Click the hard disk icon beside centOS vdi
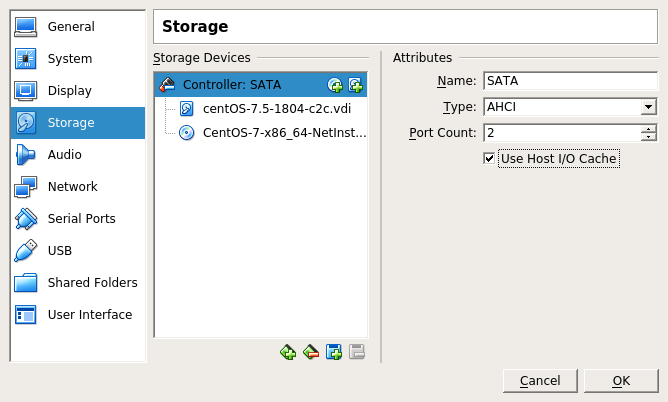 [x=187, y=109]
